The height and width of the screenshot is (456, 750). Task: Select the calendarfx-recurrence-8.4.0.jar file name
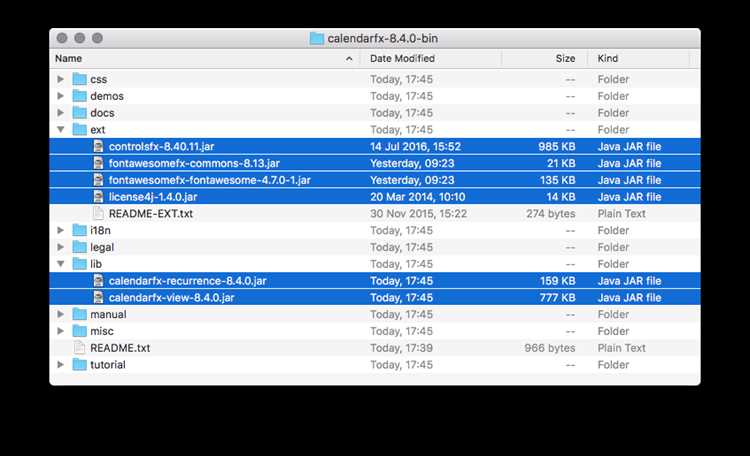pos(187,280)
